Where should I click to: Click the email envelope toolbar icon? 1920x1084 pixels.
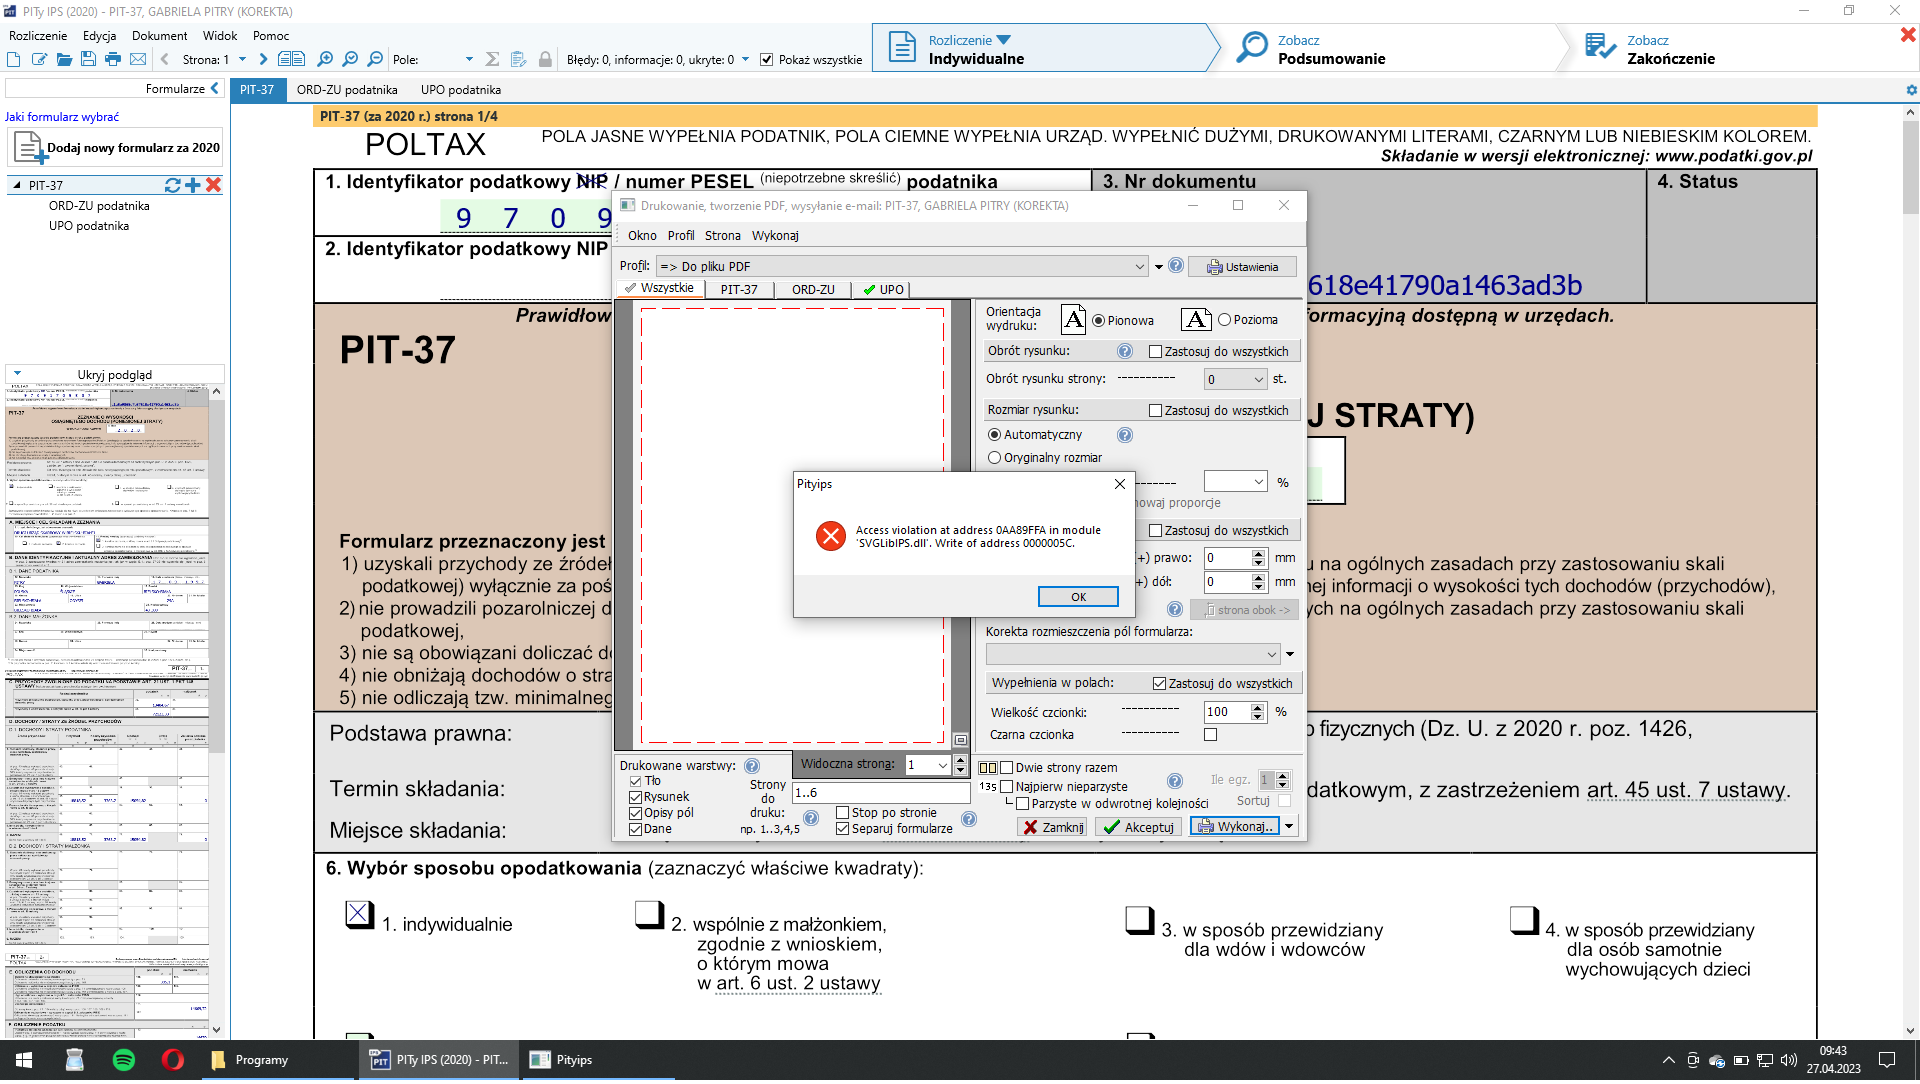[x=138, y=60]
